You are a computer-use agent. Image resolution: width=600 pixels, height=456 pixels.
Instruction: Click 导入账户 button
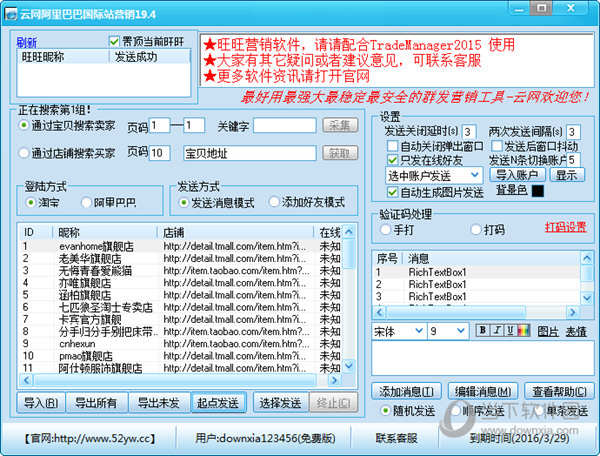click(x=517, y=175)
